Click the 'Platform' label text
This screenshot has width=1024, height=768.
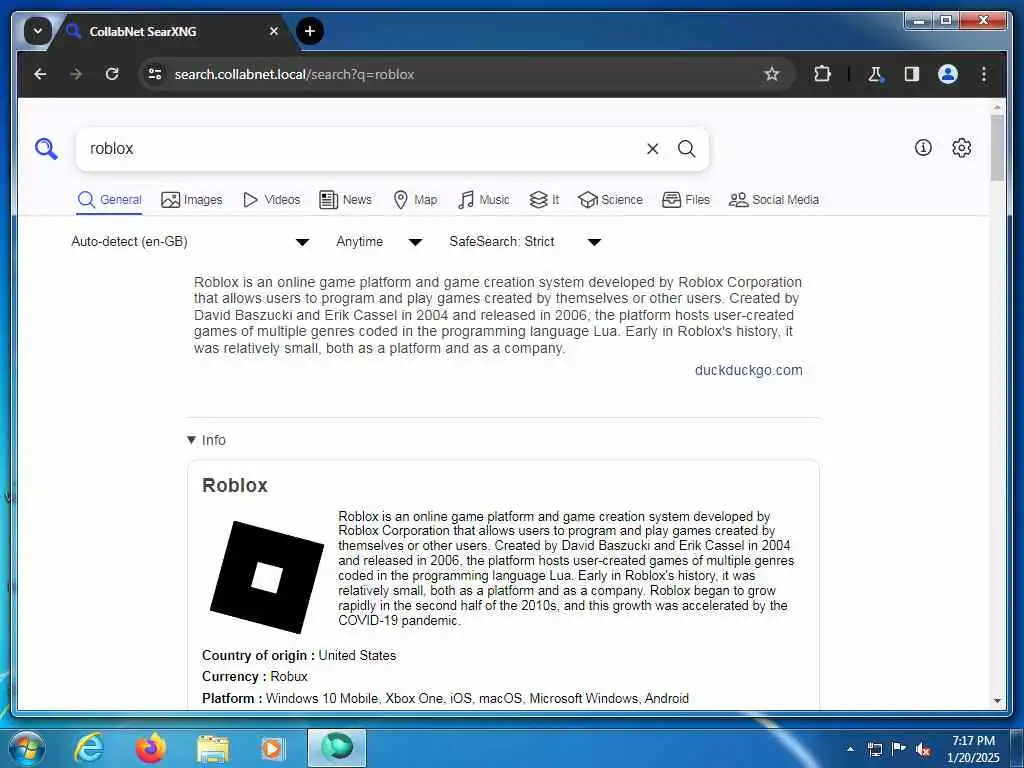click(x=232, y=698)
